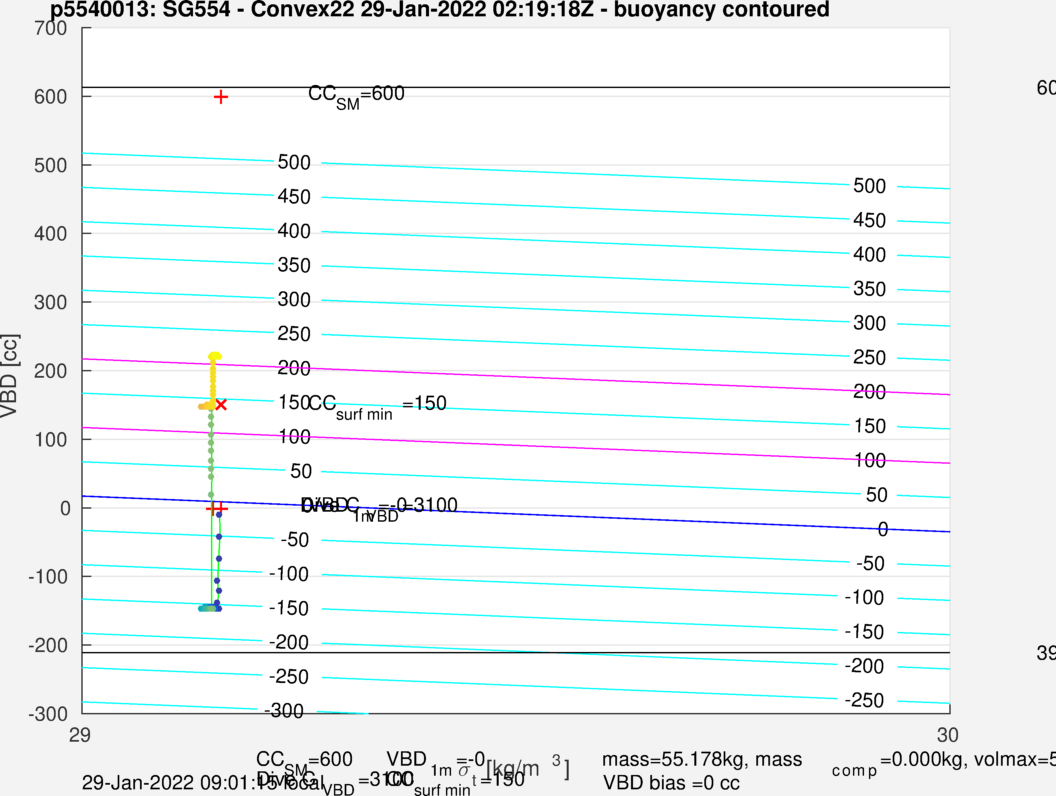Image resolution: width=1056 pixels, height=796 pixels.
Task: Select the 'VBD [cc]' y-axis label
Action: [x=9, y=376]
